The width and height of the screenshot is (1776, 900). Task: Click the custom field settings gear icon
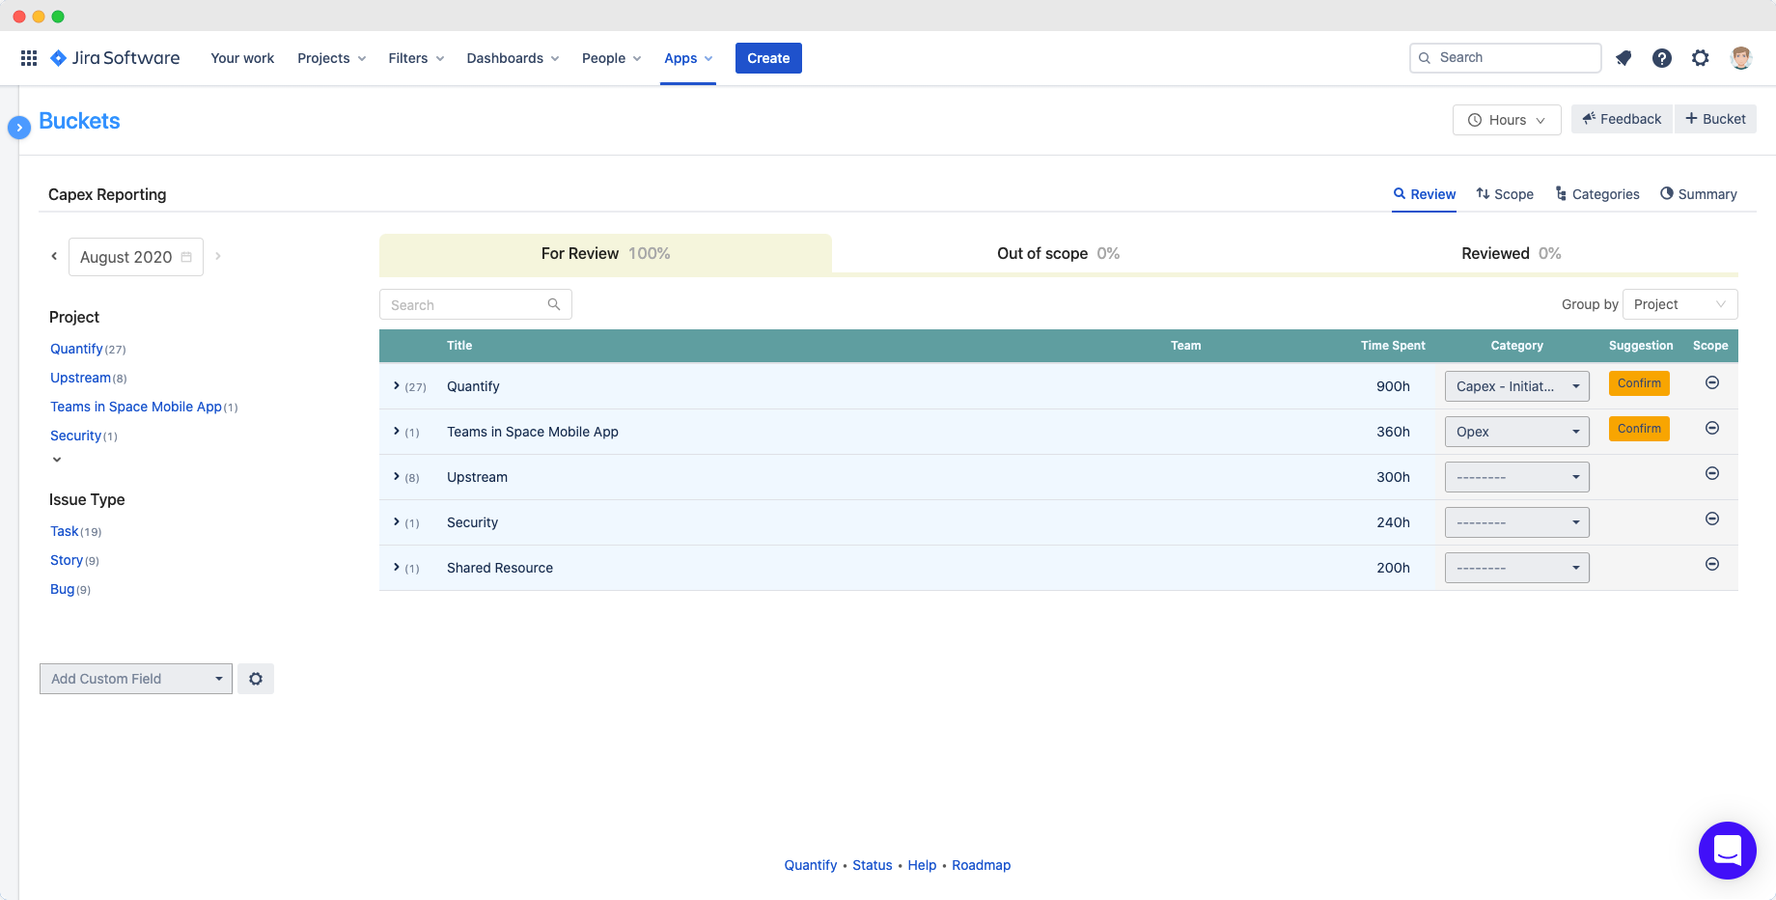coord(256,679)
